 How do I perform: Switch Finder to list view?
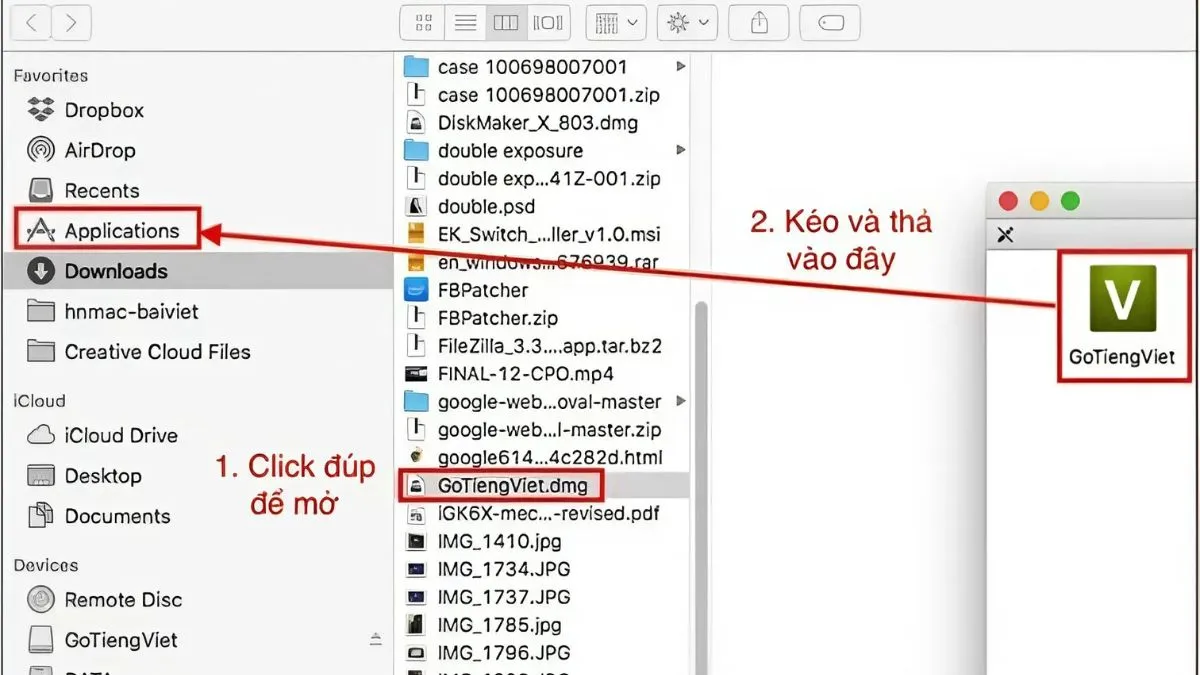pyautogui.click(x=464, y=22)
